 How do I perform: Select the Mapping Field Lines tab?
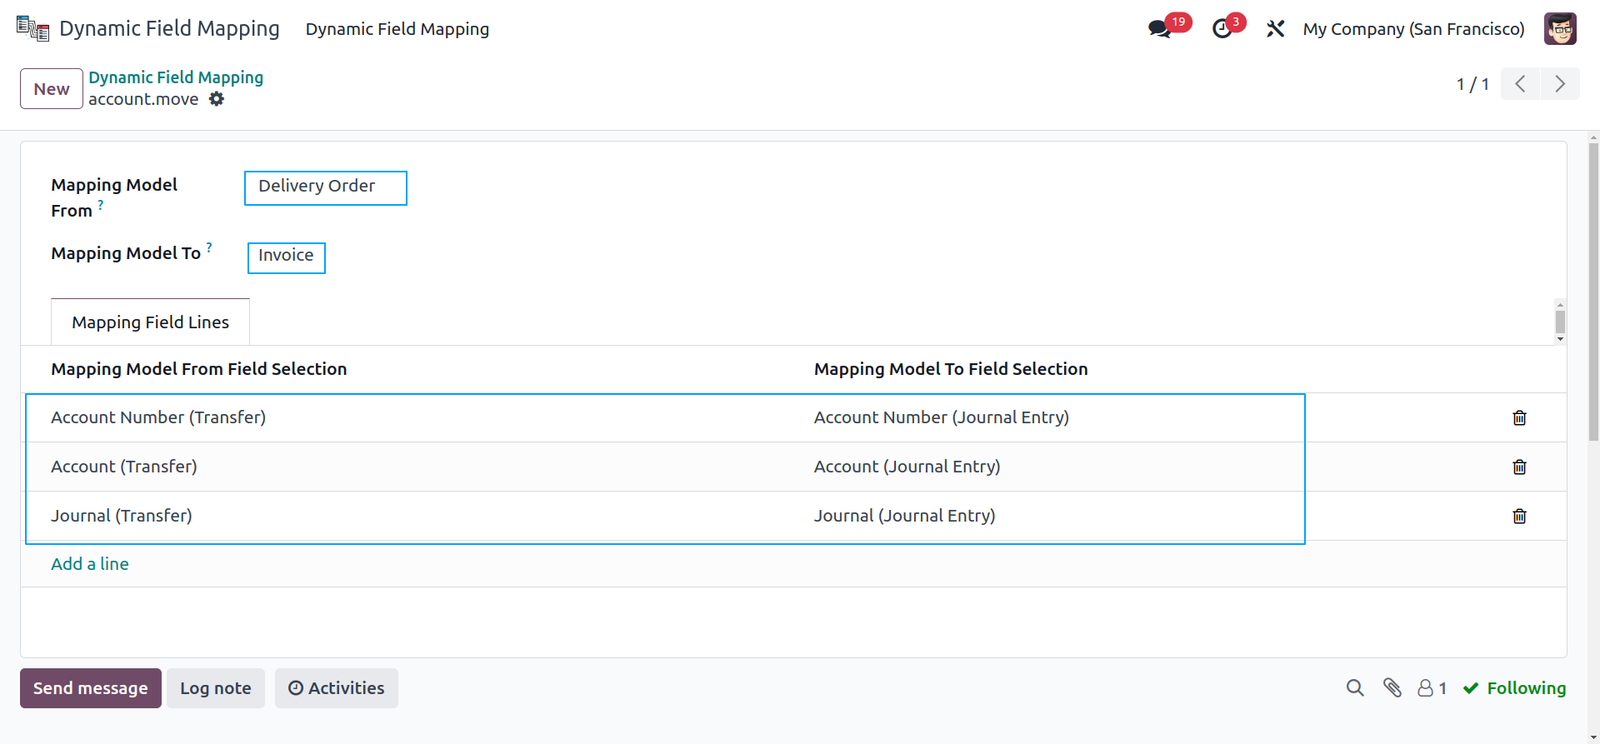tap(150, 322)
